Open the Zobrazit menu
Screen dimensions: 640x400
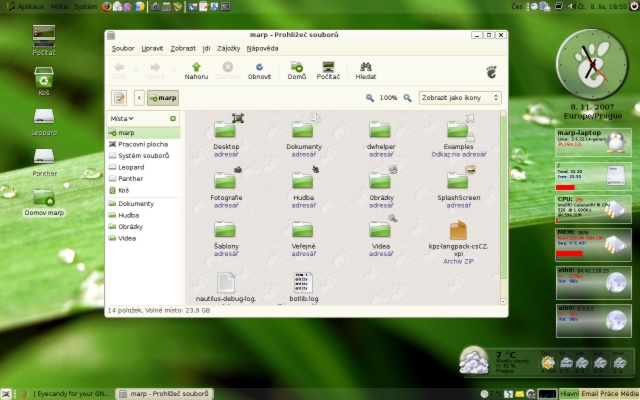click(183, 48)
